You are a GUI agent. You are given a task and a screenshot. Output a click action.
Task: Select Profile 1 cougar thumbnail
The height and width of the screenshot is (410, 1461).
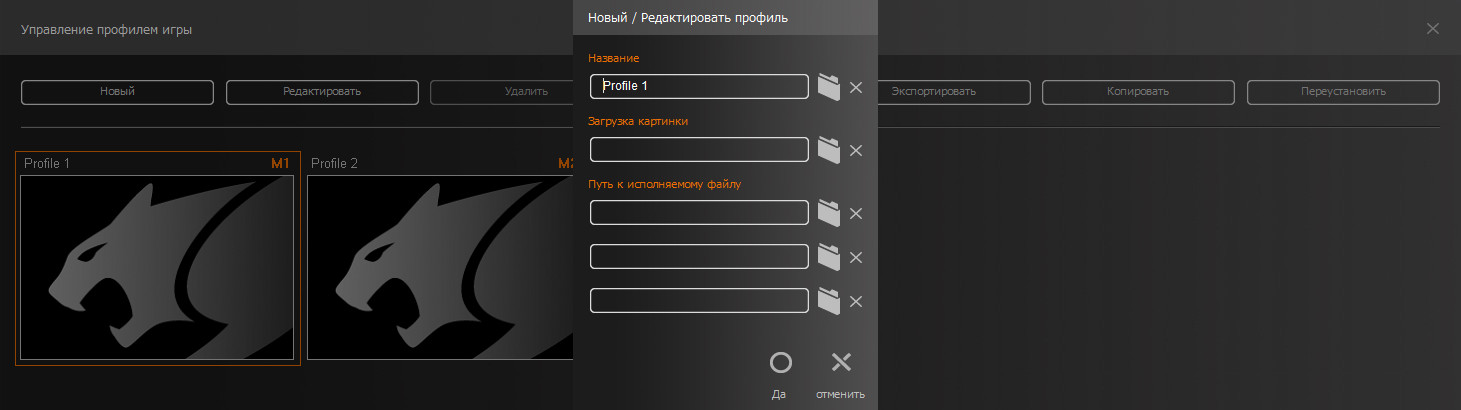click(157, 267)
